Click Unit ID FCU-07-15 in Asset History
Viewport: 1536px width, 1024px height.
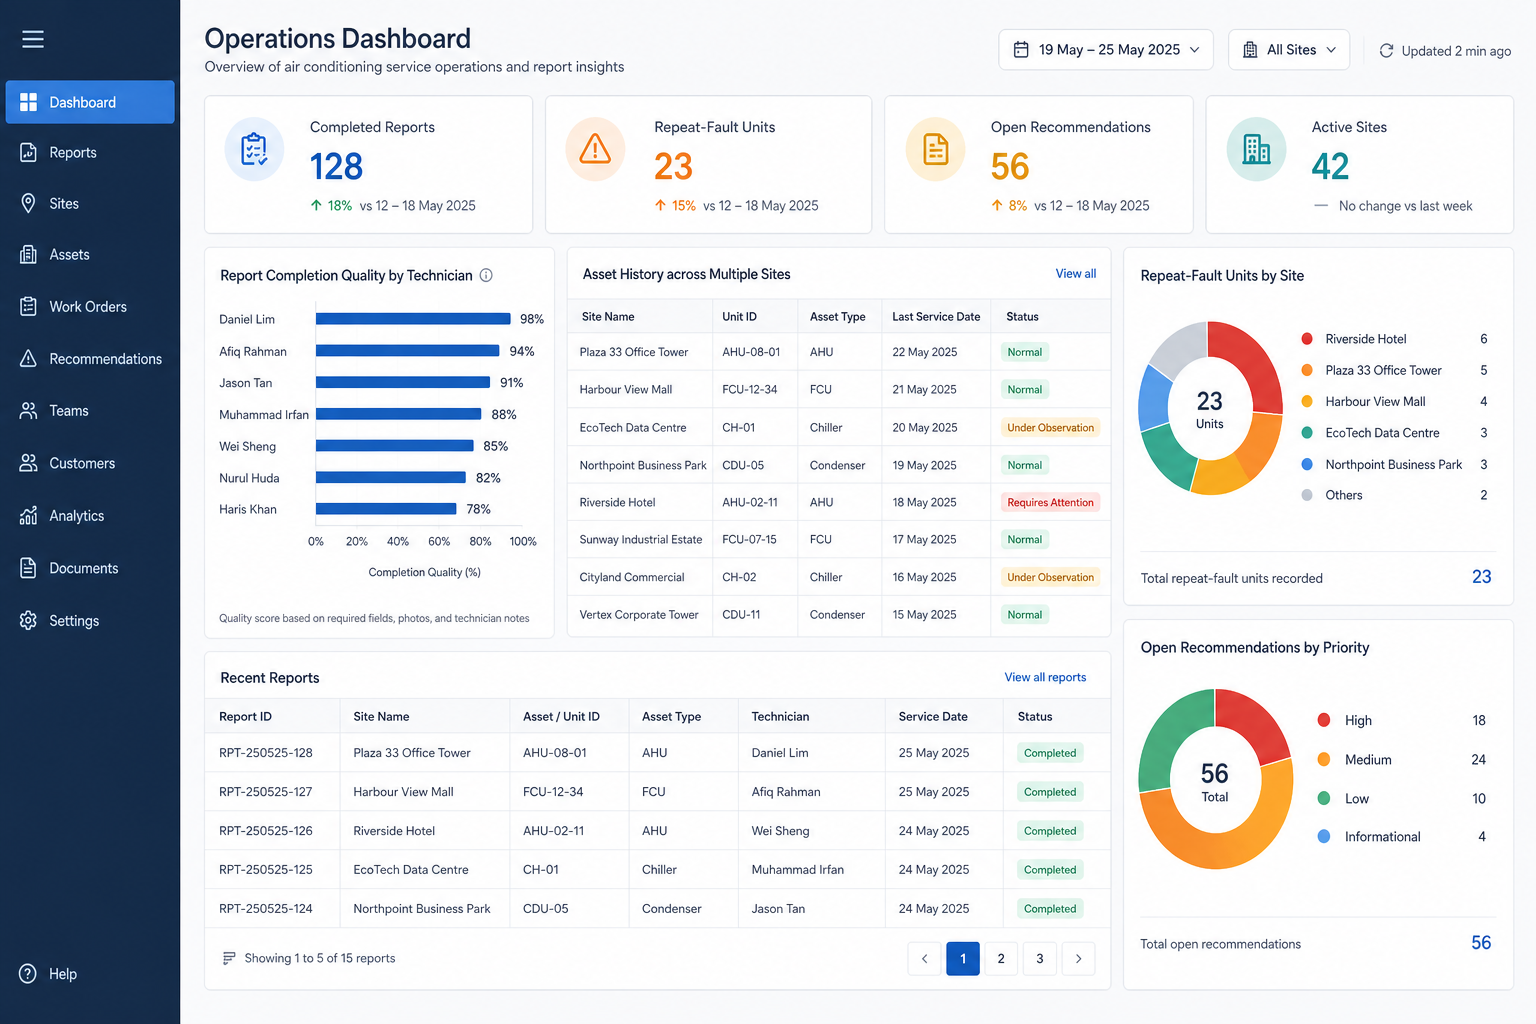749,539
